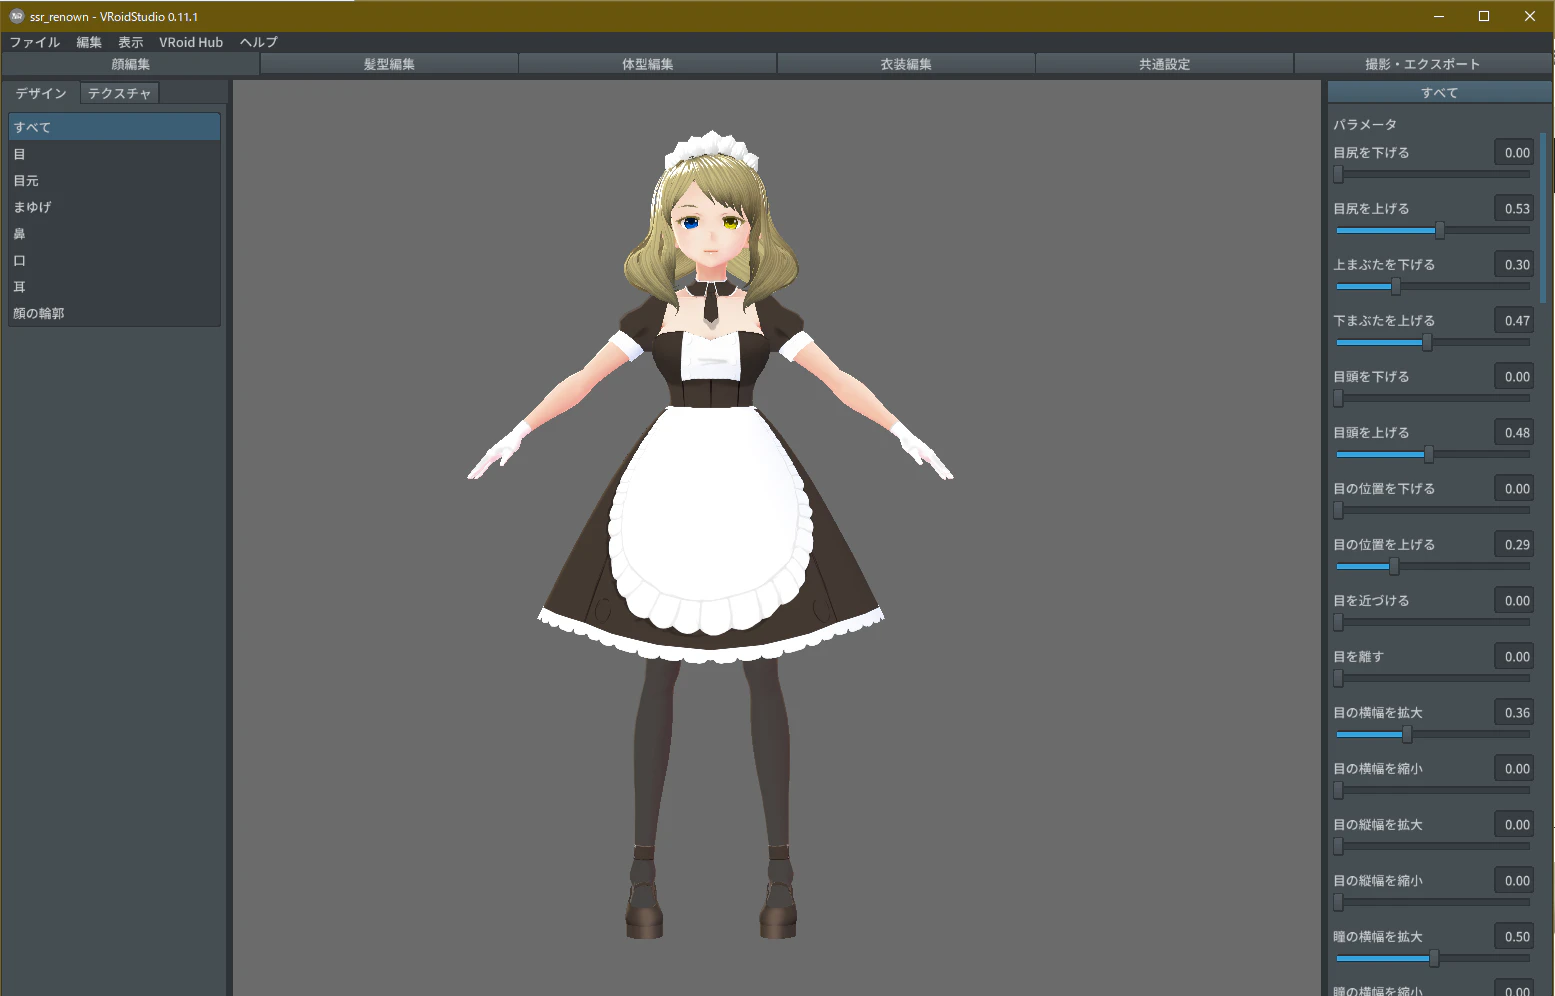Click the 目の横幅を拡大 slider
Screen dimensions: 1555x996
1433,734
